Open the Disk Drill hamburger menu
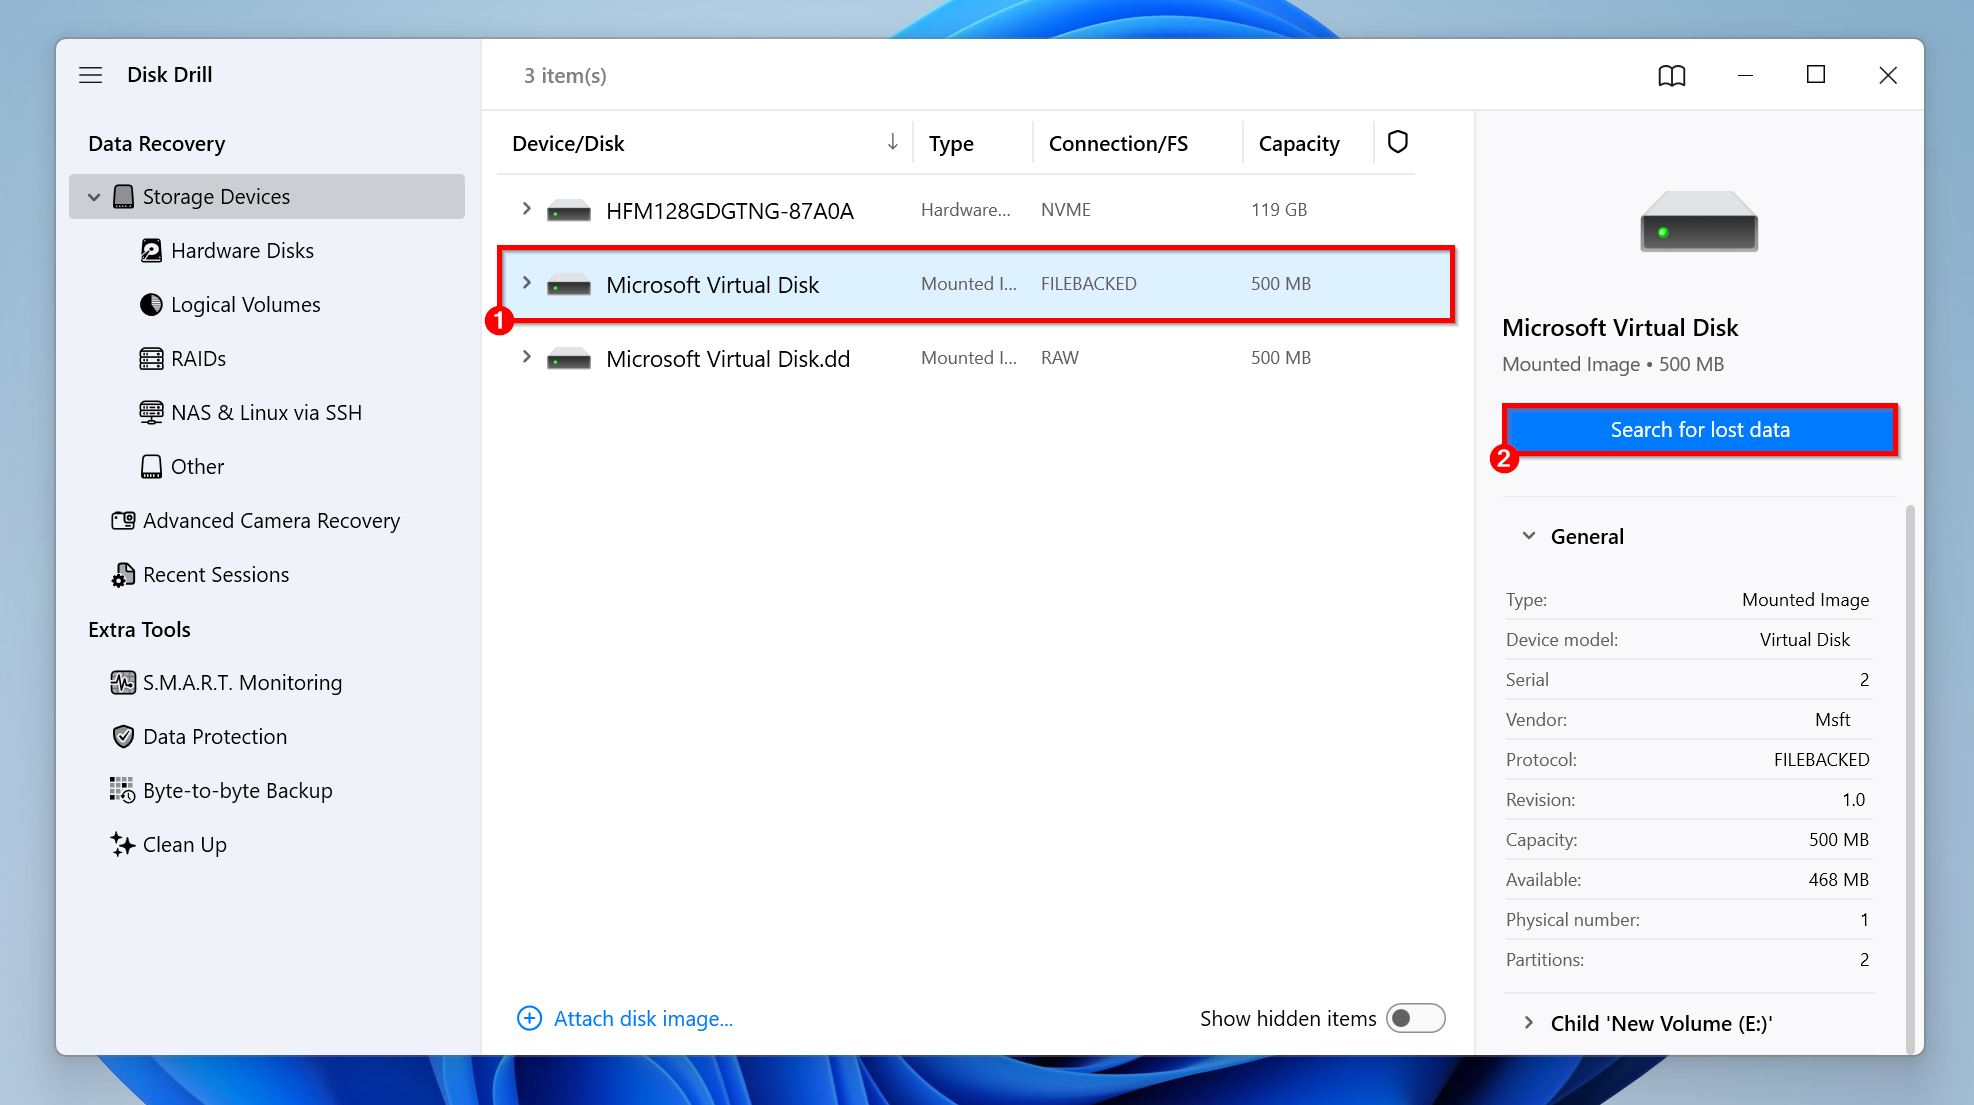 pyautogui.click(x=90, y=75)
